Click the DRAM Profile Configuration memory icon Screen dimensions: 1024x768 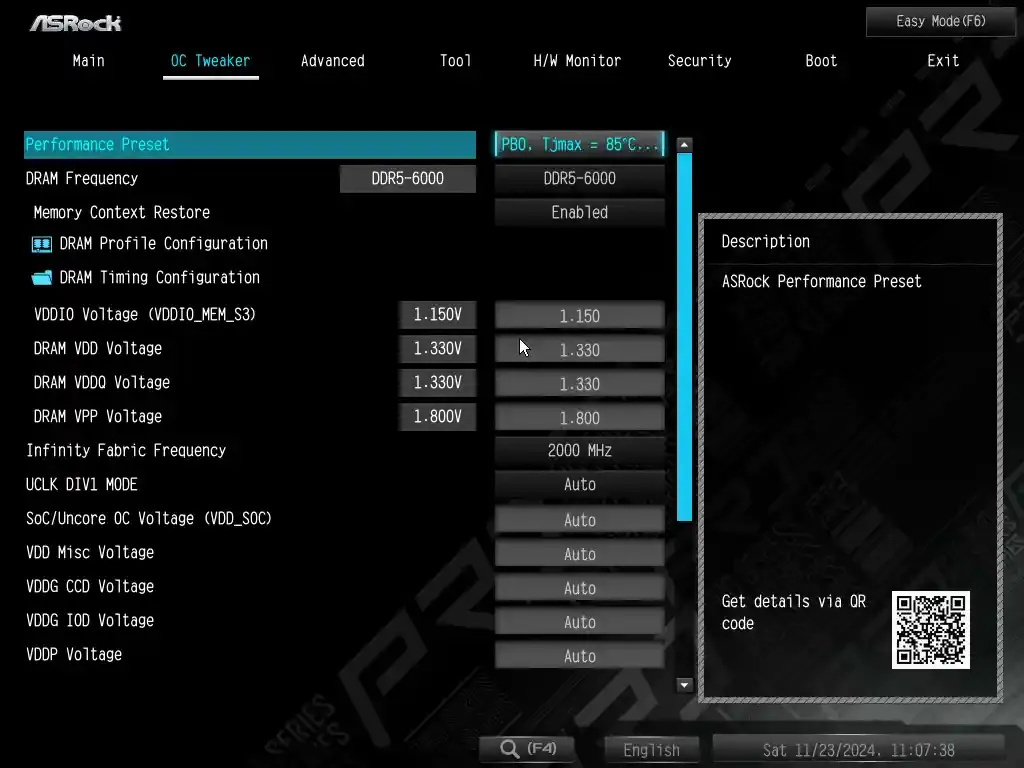click(42, 244)
